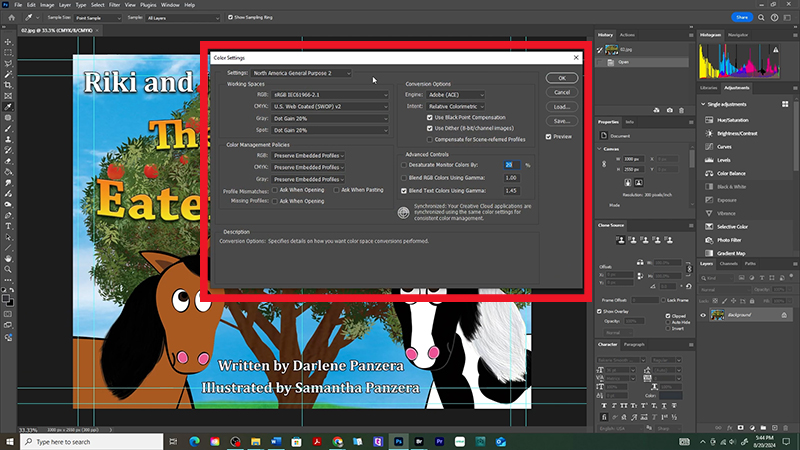
Task: Select the Eraser tool
Action: [x=8, y=161]
